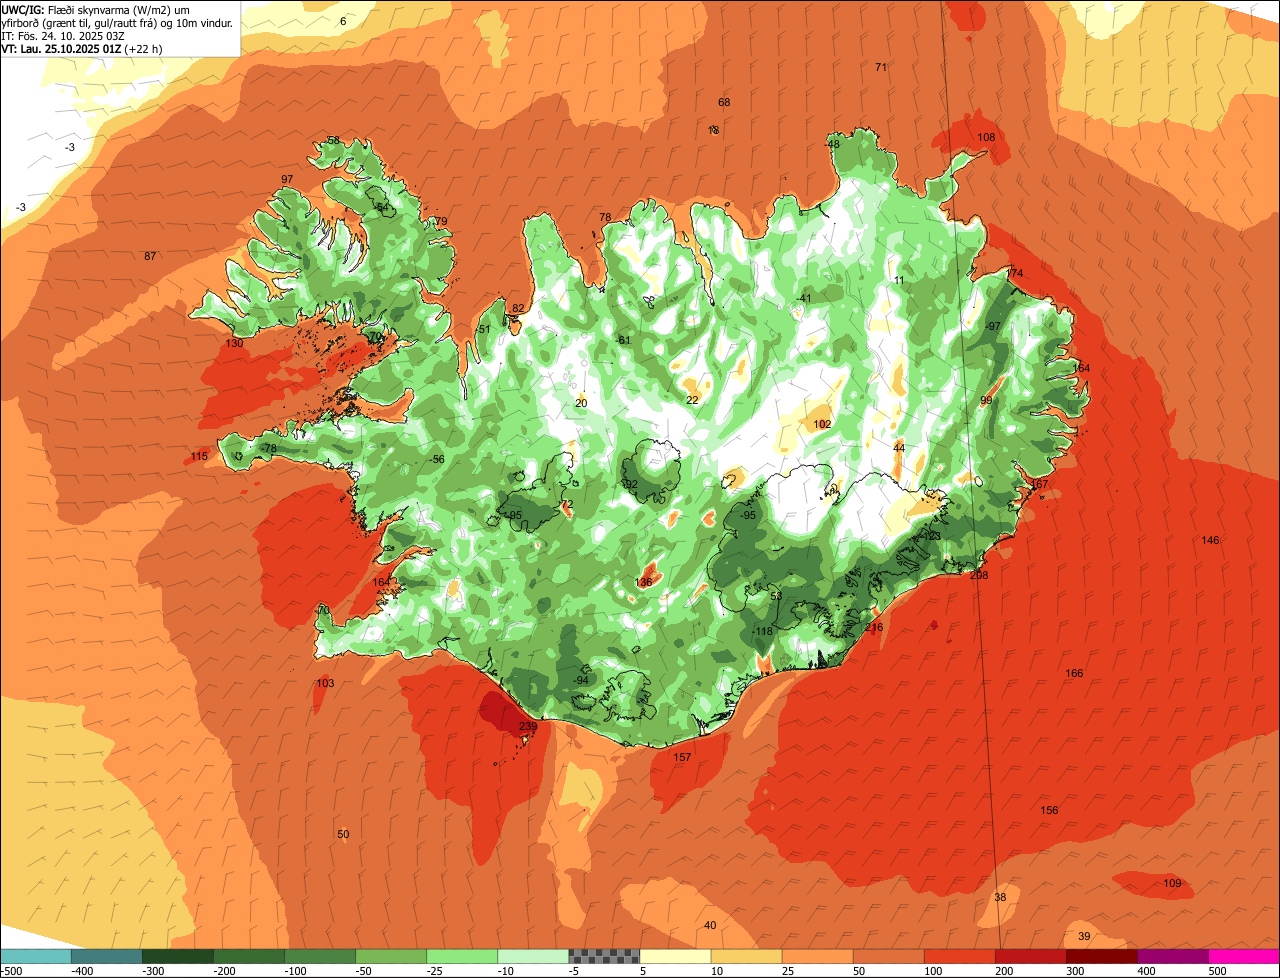This screenshot has width=1280, height=978.
Task: Click the 500 legend scale label
Action: click(x=1217, y=970)
